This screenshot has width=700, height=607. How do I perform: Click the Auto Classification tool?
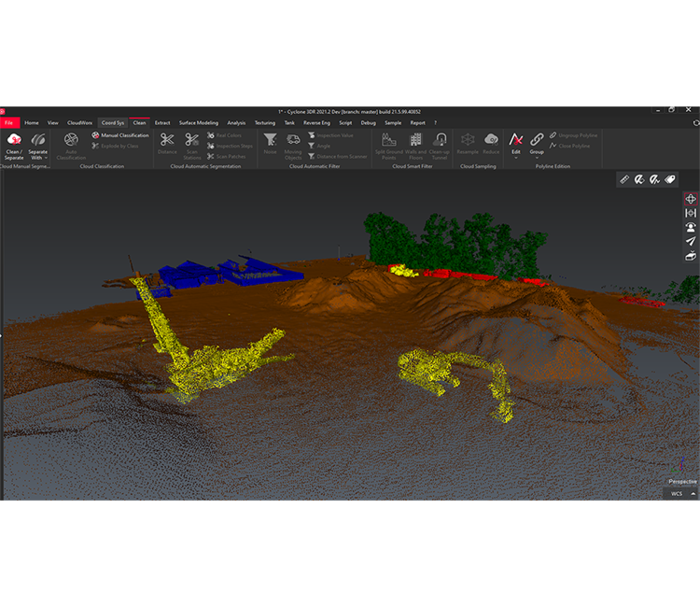click(71, 146)
